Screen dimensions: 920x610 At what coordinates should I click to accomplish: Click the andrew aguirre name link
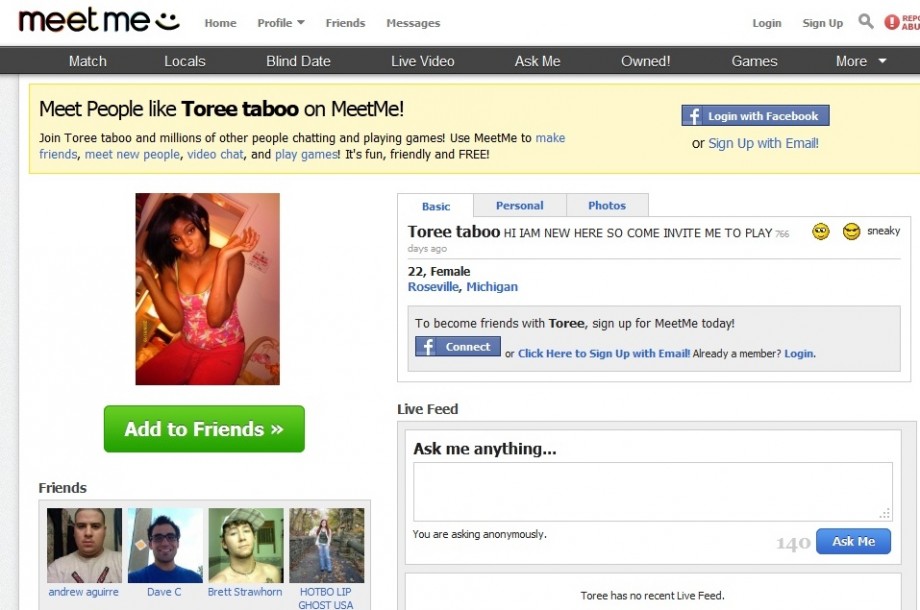(83, 592)
